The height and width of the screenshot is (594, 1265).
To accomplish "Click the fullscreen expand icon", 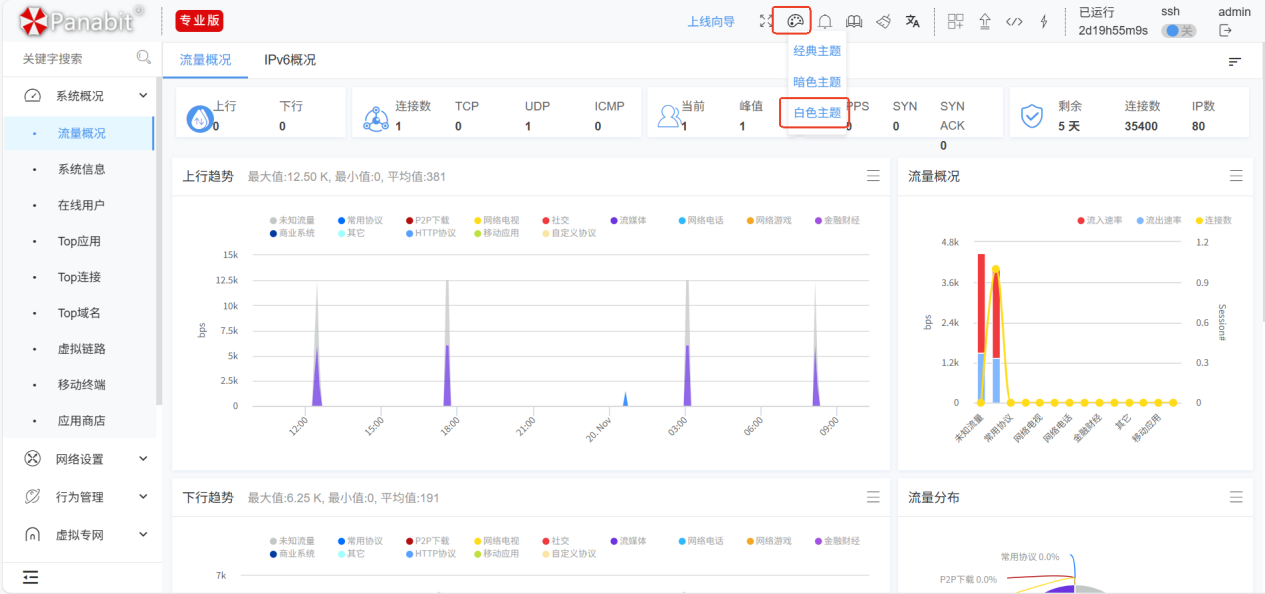I will [x=766, y=21].
